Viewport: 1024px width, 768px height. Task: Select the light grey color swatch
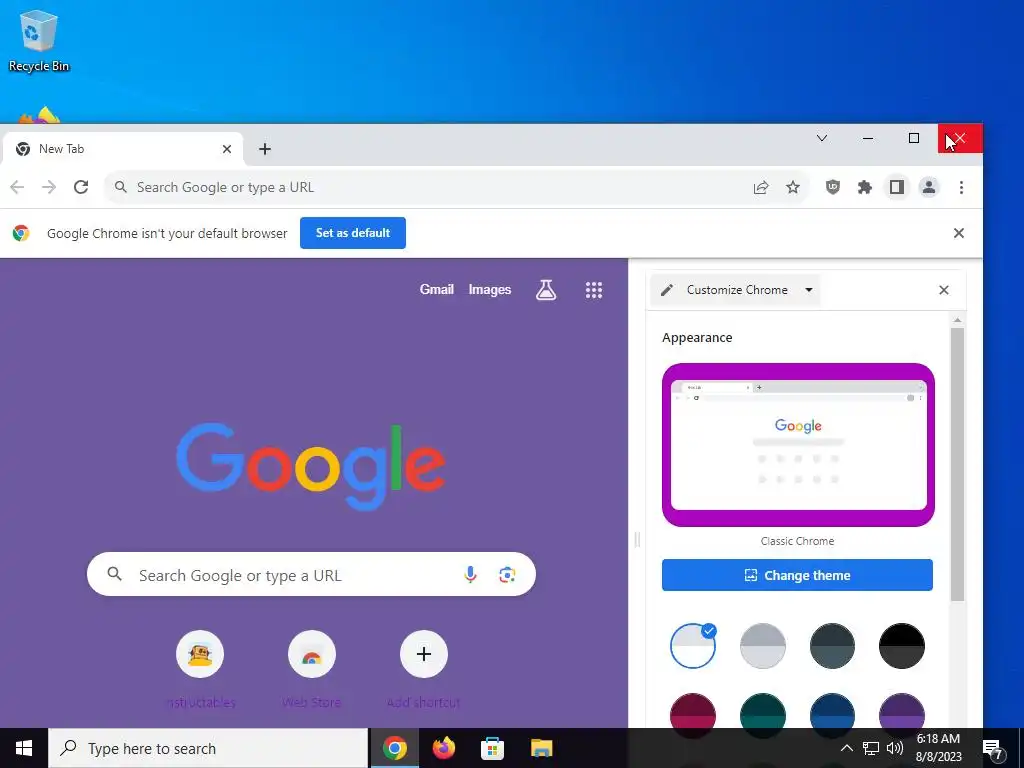click(x=763, y=645)
